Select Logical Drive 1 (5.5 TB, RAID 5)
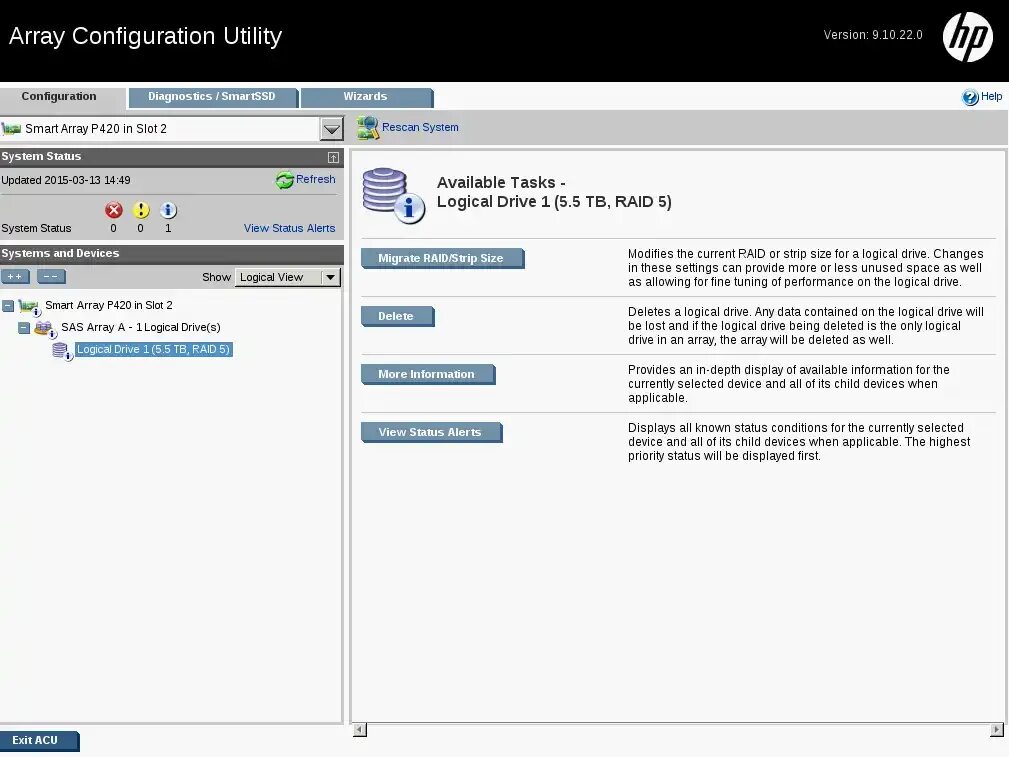This screenshot has width=1009, height=757. [153, 349]
